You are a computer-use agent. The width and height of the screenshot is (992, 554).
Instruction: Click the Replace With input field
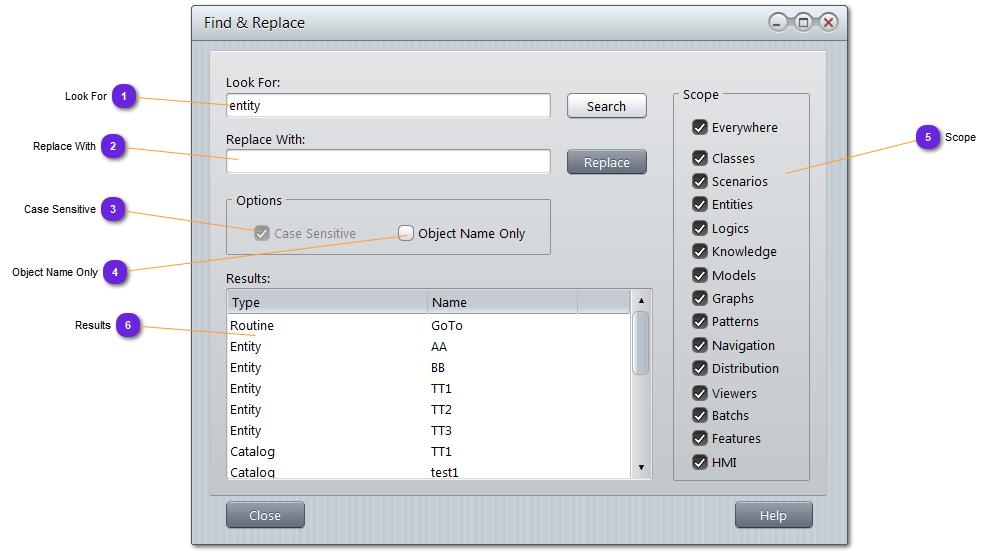coord(388,161)
